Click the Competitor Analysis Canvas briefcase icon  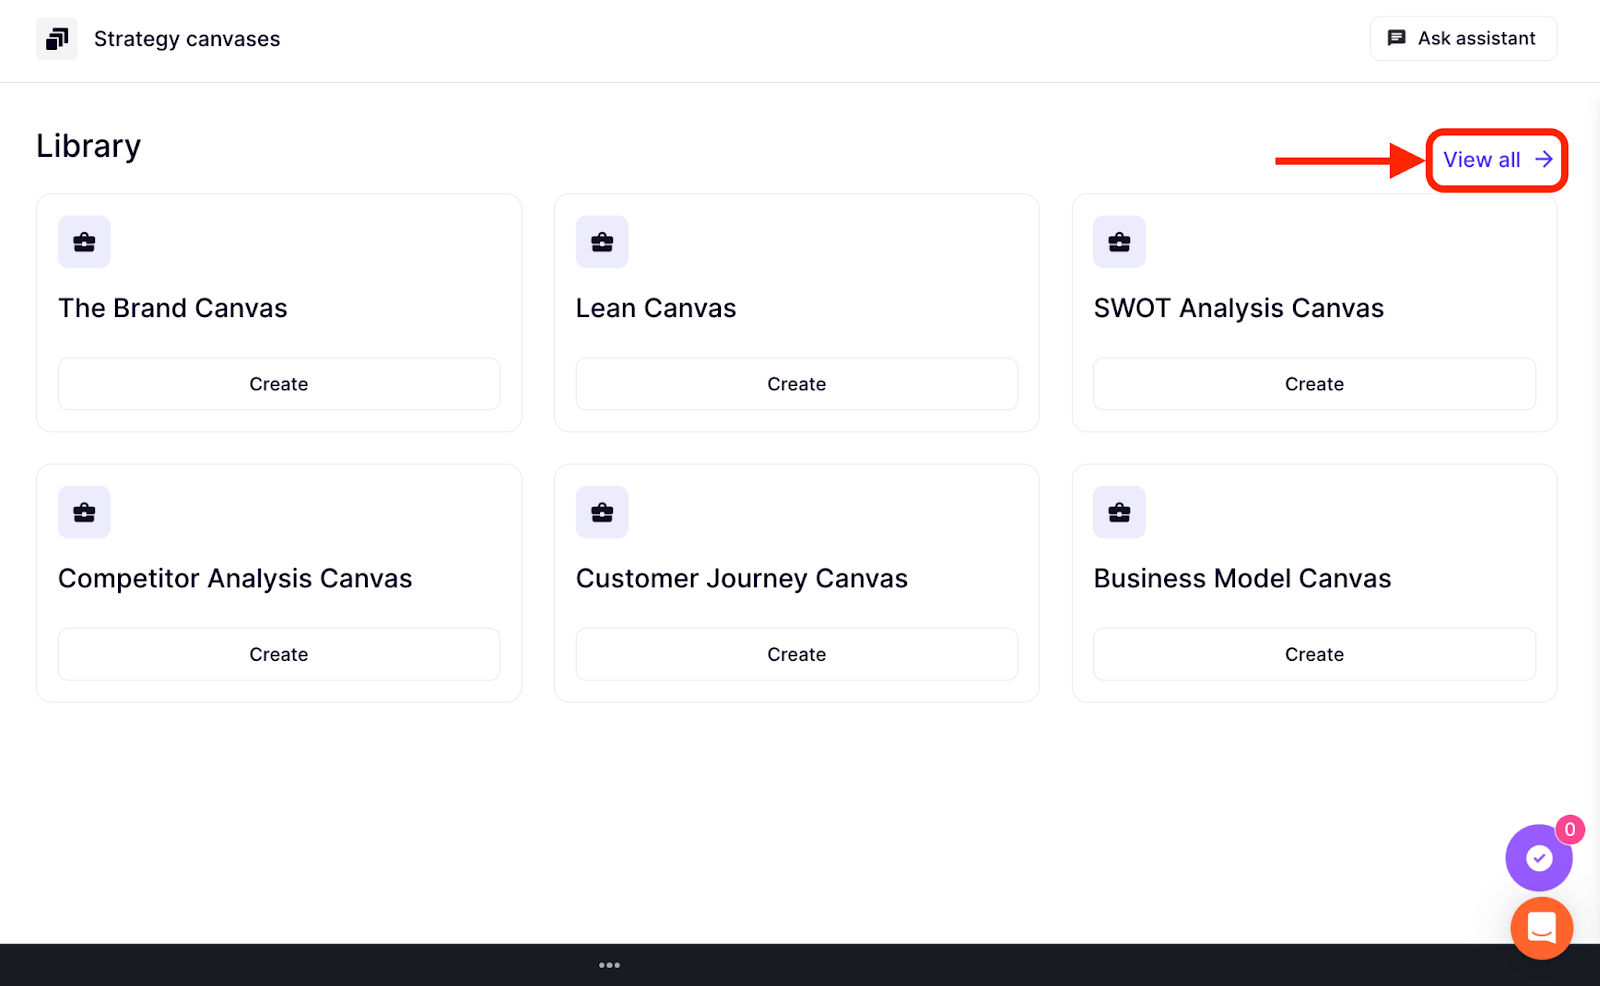tap(84, 512)
